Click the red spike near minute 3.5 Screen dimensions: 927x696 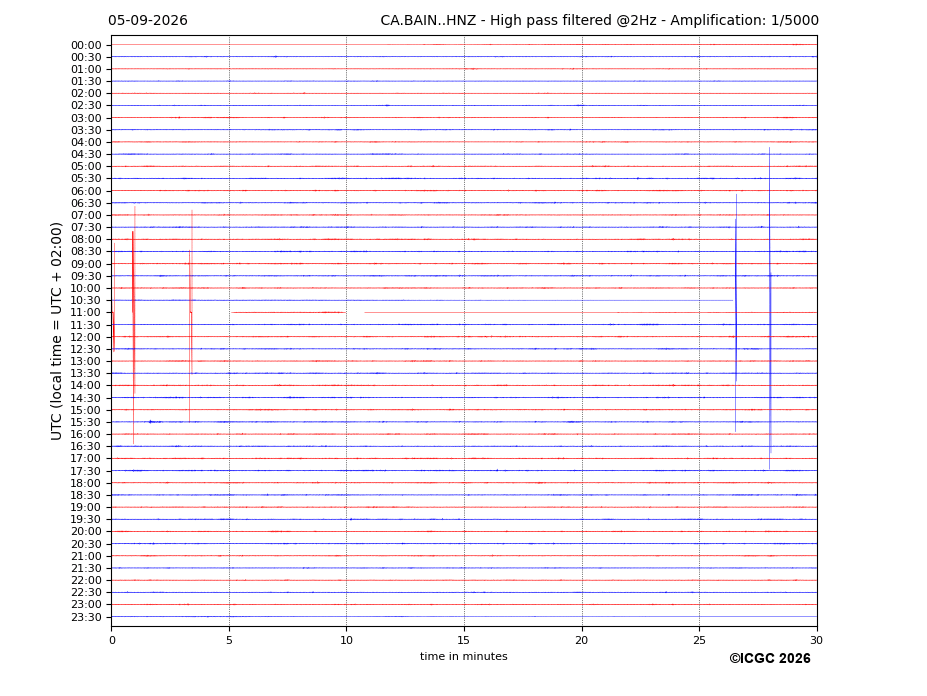[x=191, y=313]
